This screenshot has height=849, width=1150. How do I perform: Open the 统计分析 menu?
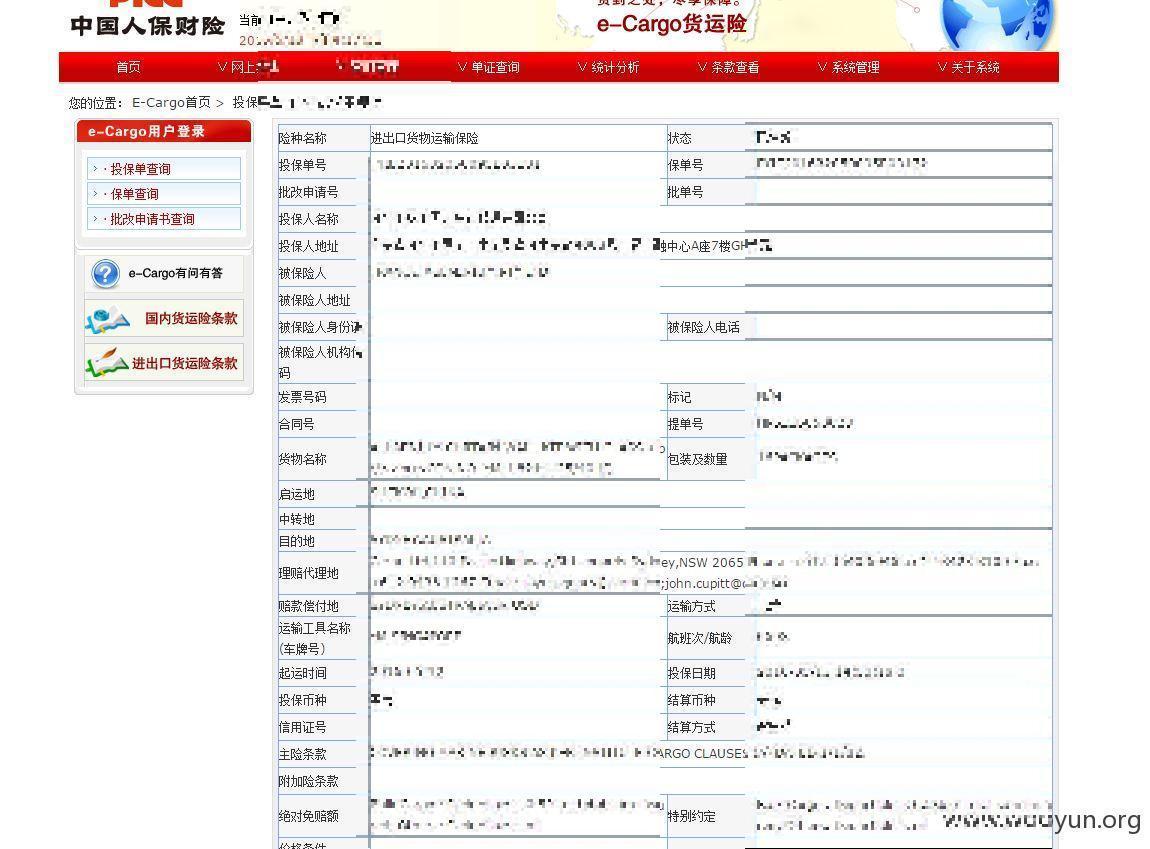click(609, 67)
